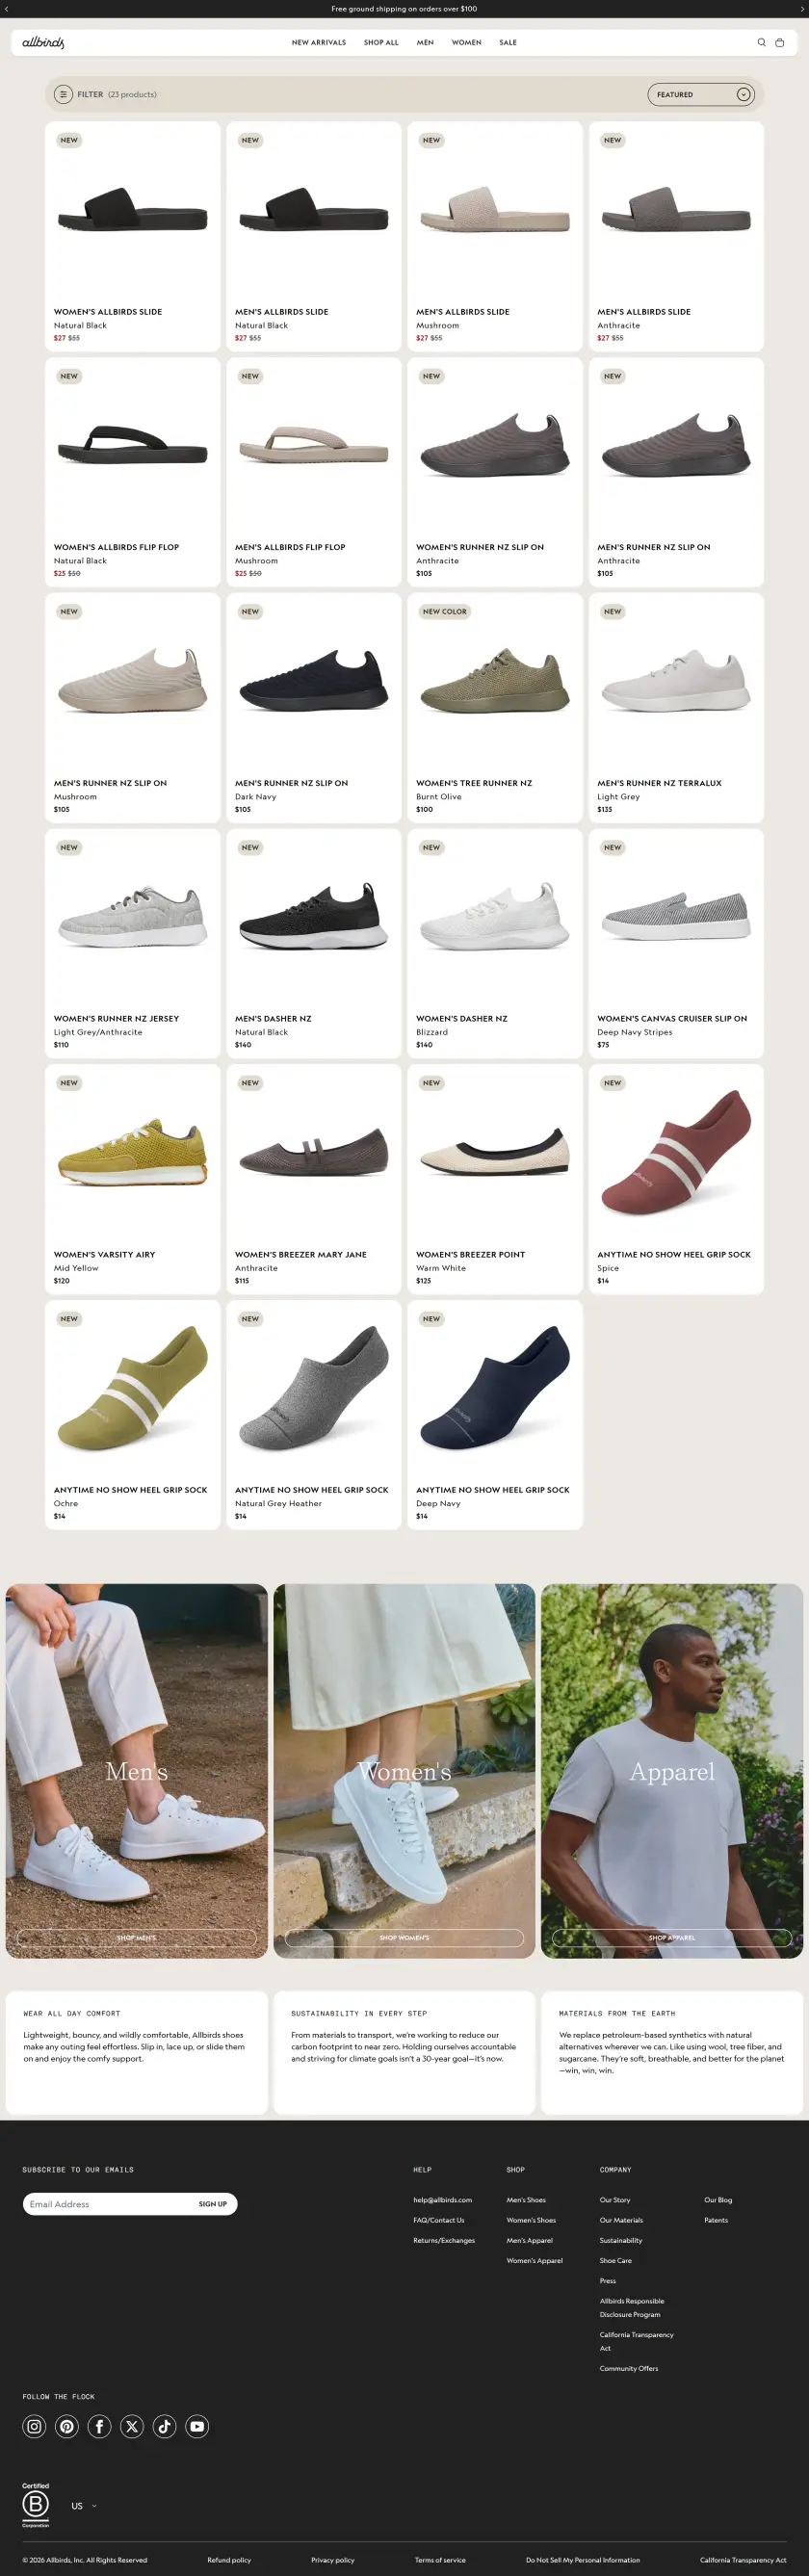Open the X (Twitter) social icon
The width and height of the screenshot is (809, 2576).
point(132,2426)
